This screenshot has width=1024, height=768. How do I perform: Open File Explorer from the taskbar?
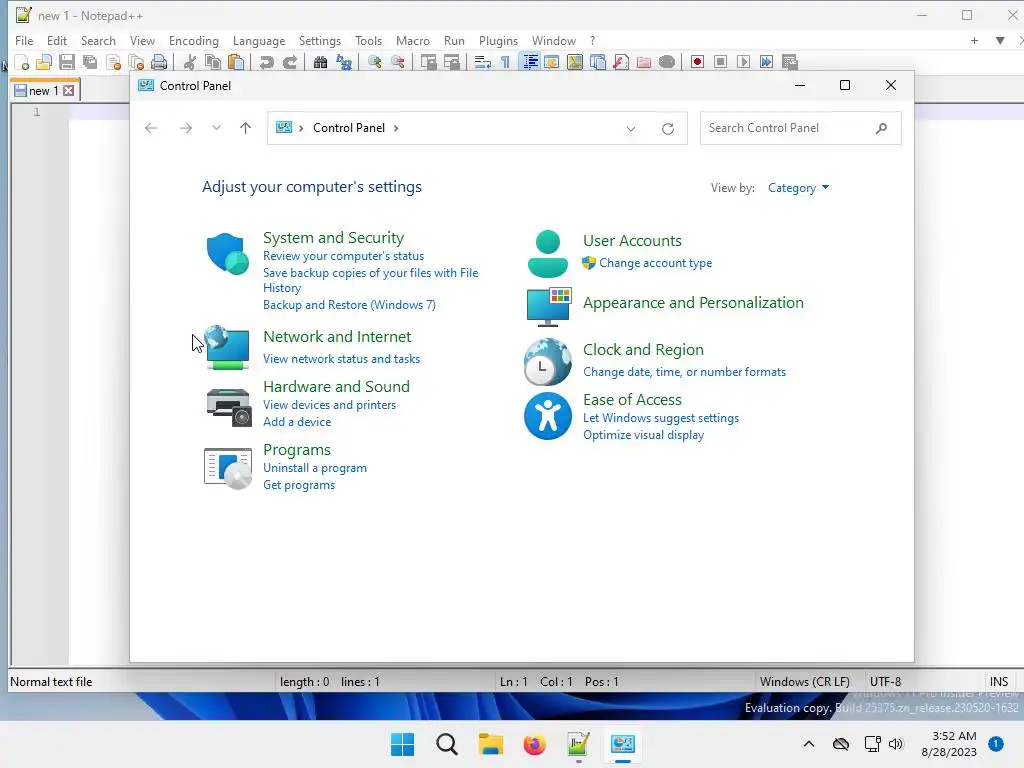pos(490,744)
